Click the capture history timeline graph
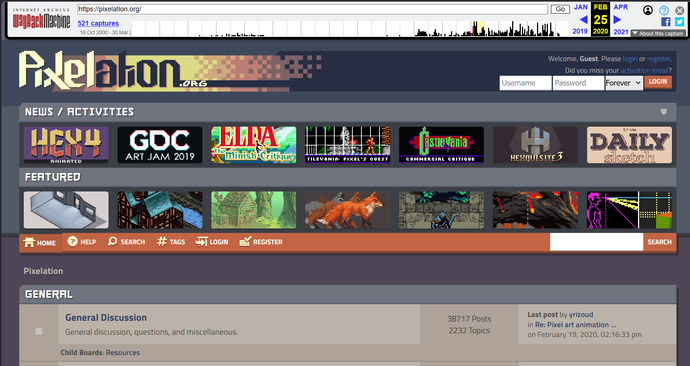690x366 pixels. (x=350, y=28)
